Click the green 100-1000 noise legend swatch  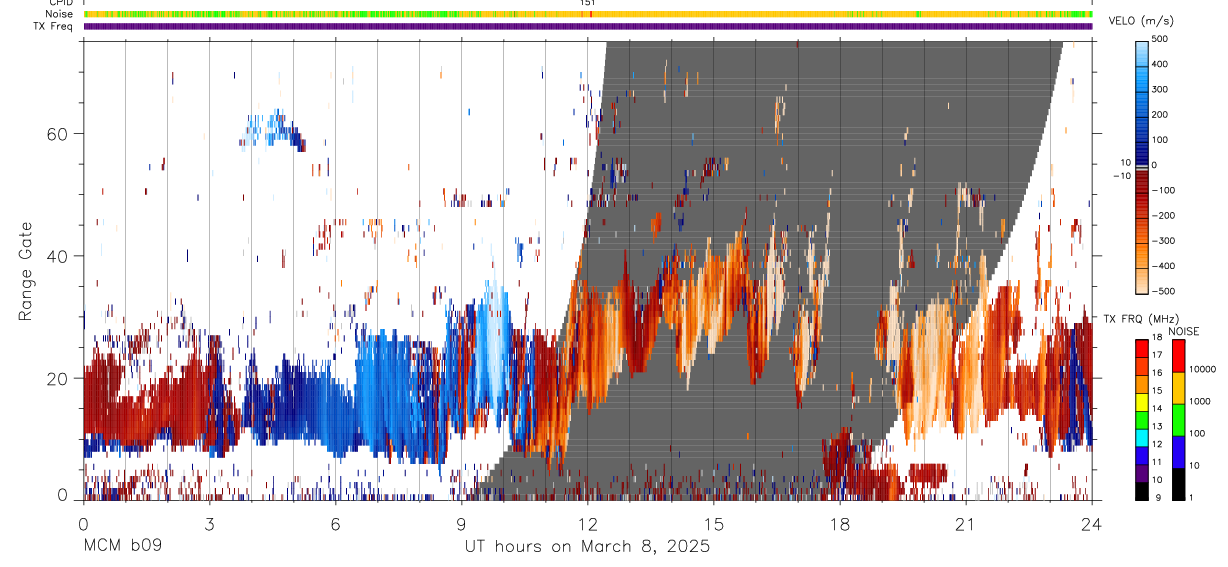1179,419
